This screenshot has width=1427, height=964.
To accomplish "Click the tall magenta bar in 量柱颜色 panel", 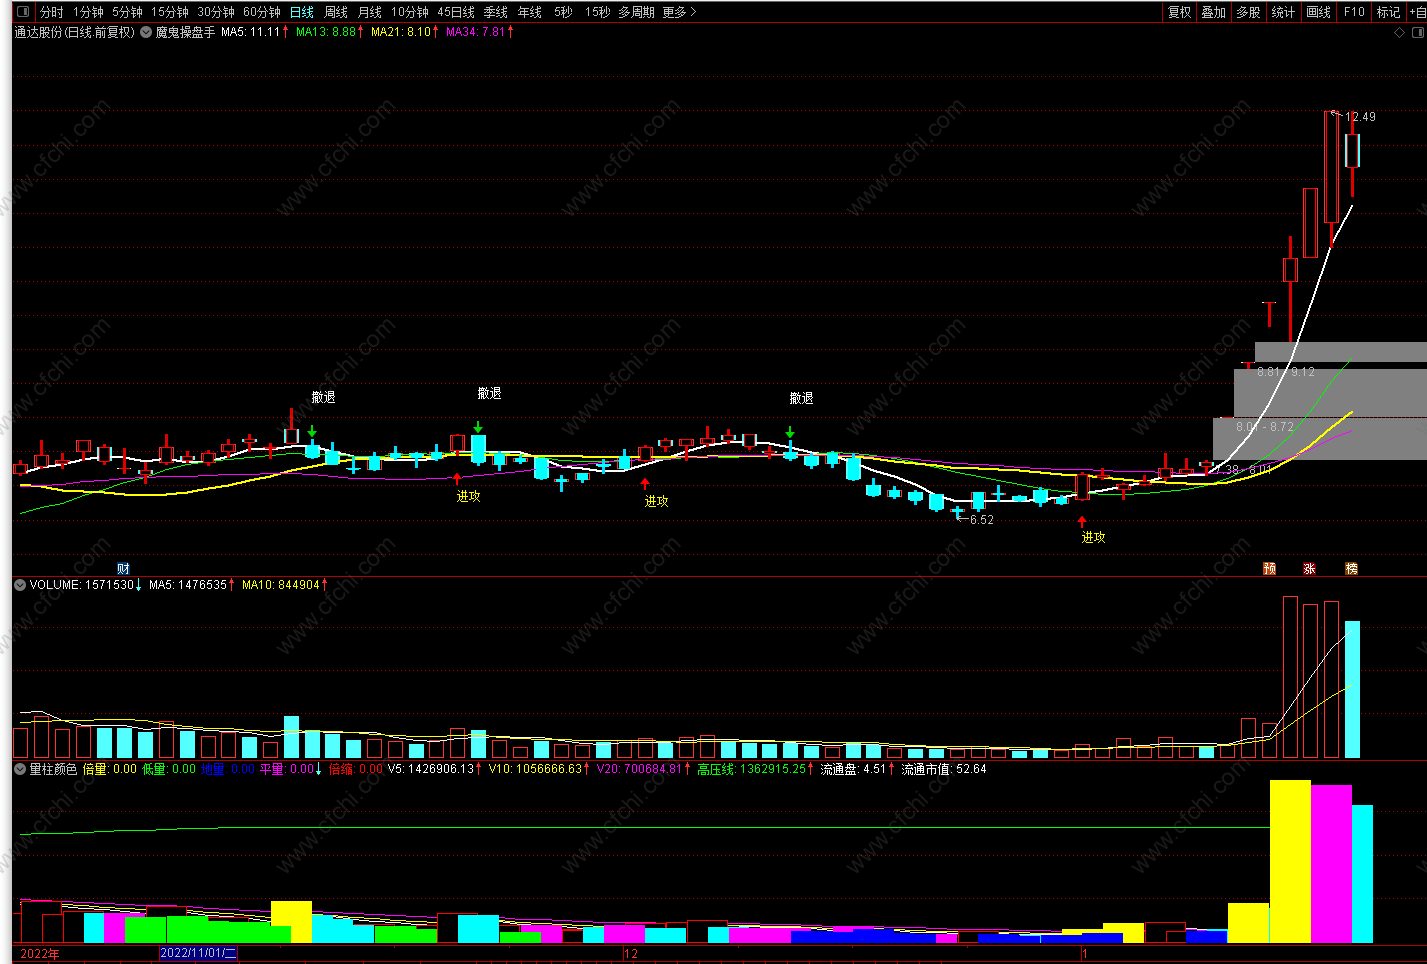I will (x=1331, y=864).
